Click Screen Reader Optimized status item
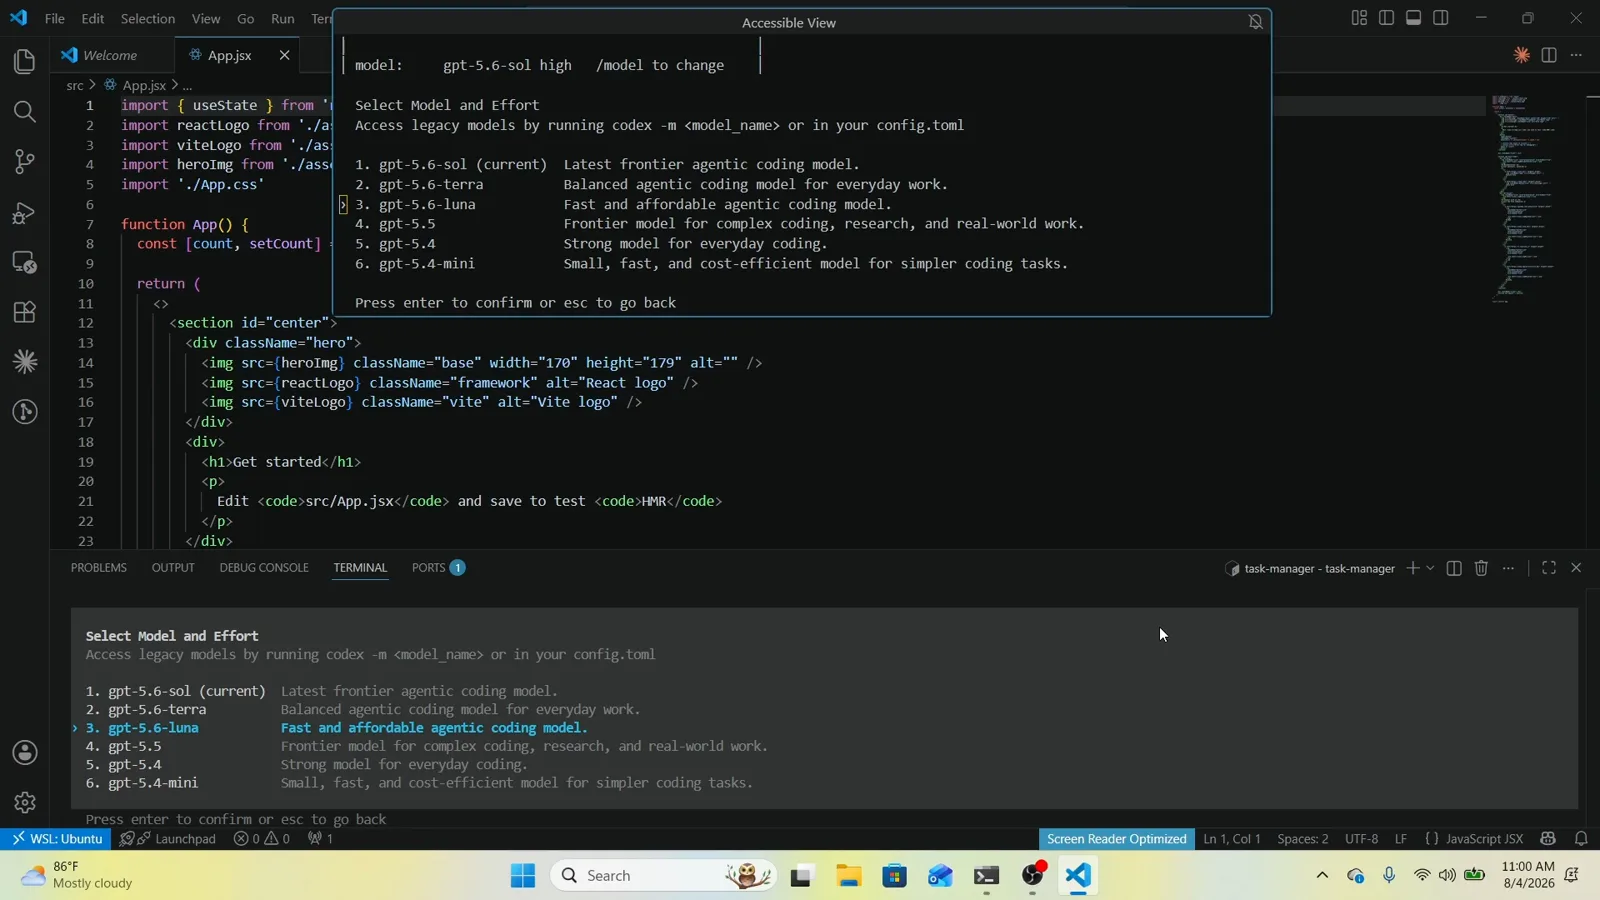1600x900 pixels. (x=1117, y=839)
